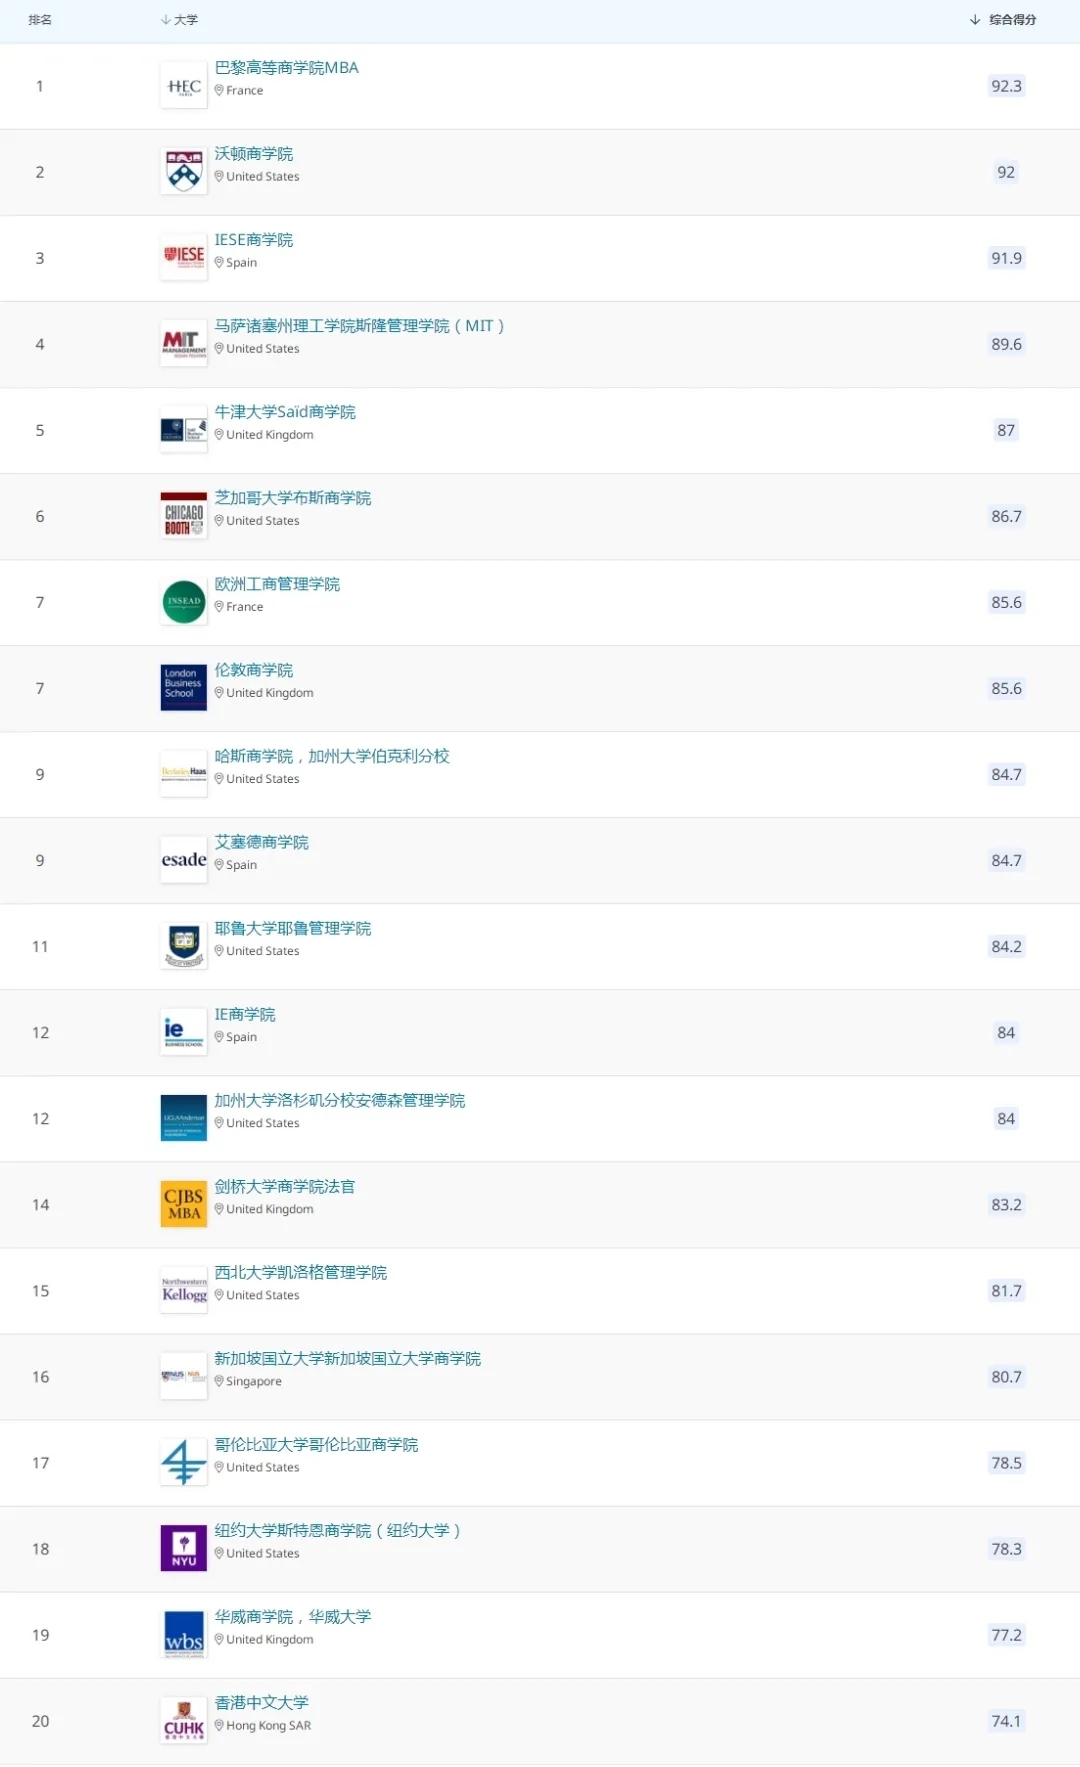Click the 81.7 score value
Viewport: 1080px width, 1767px height.
point(1006,1290)
